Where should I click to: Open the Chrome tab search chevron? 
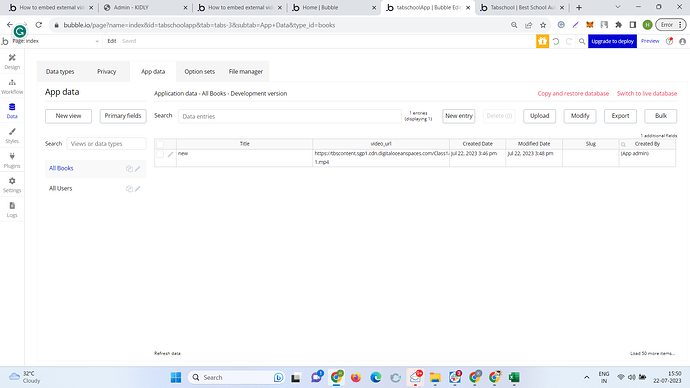click(617, 7)
